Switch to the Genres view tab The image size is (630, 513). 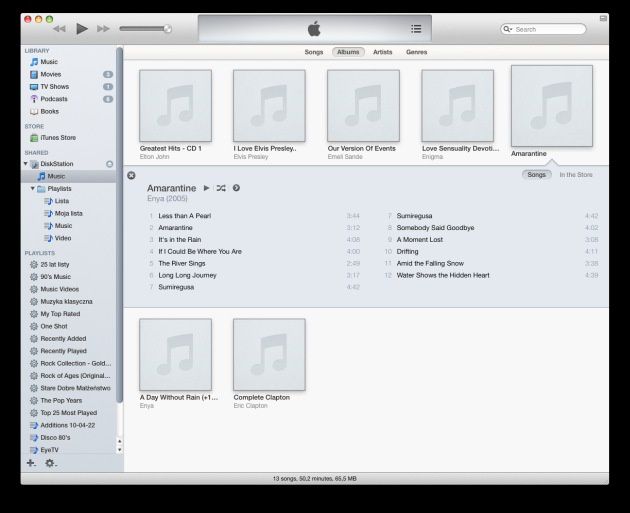click(416, 52)
